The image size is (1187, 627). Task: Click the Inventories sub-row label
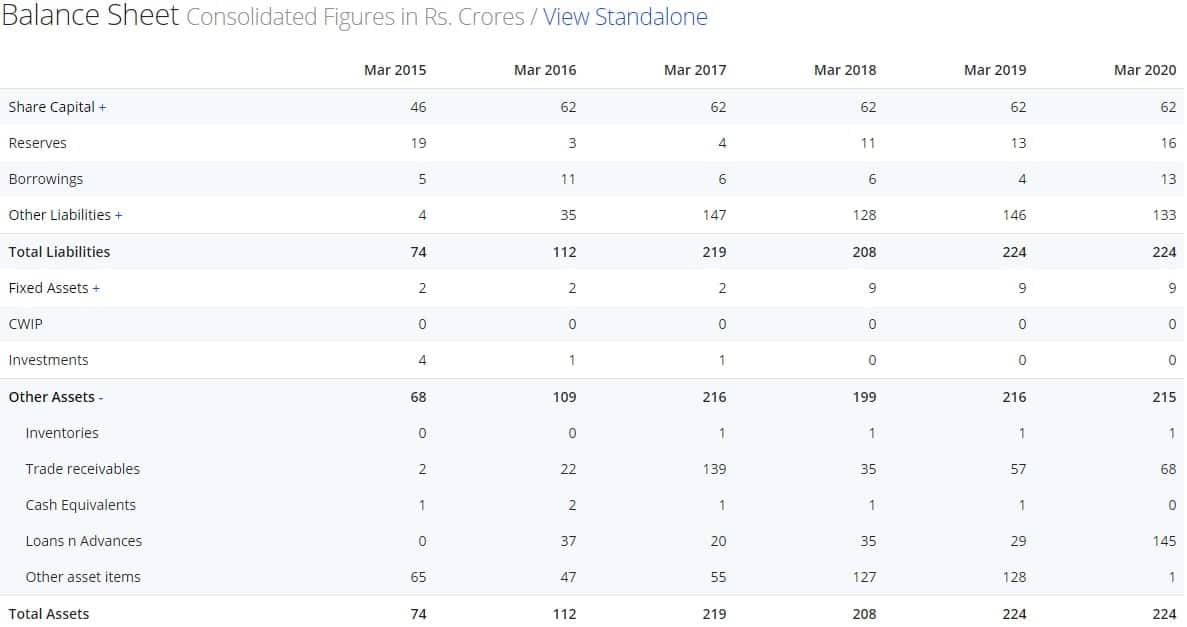62,433
